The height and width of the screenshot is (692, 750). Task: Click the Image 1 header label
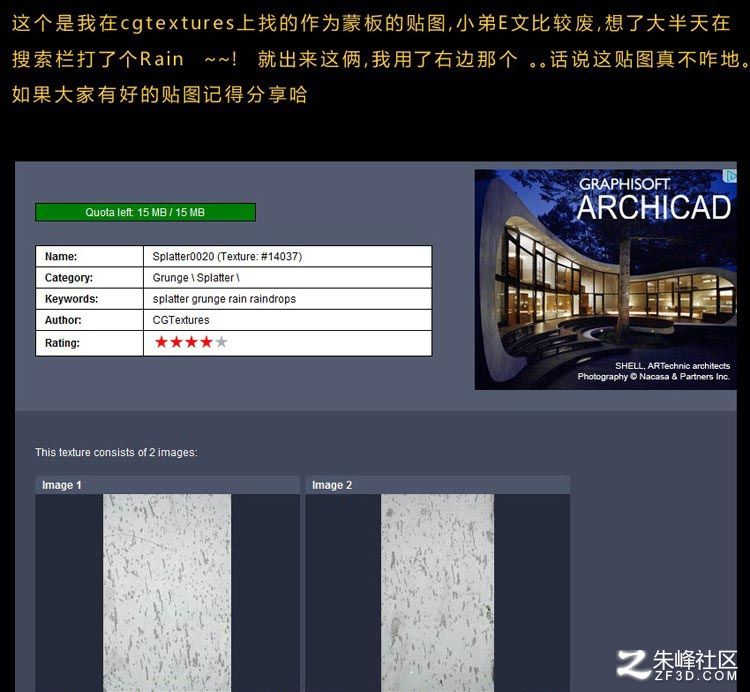62,485
